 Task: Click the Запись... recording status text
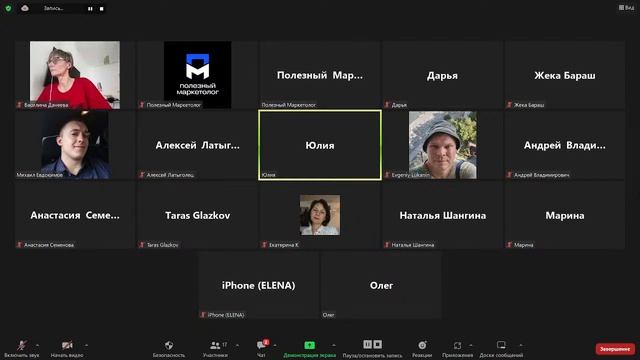tap(53, 8)
